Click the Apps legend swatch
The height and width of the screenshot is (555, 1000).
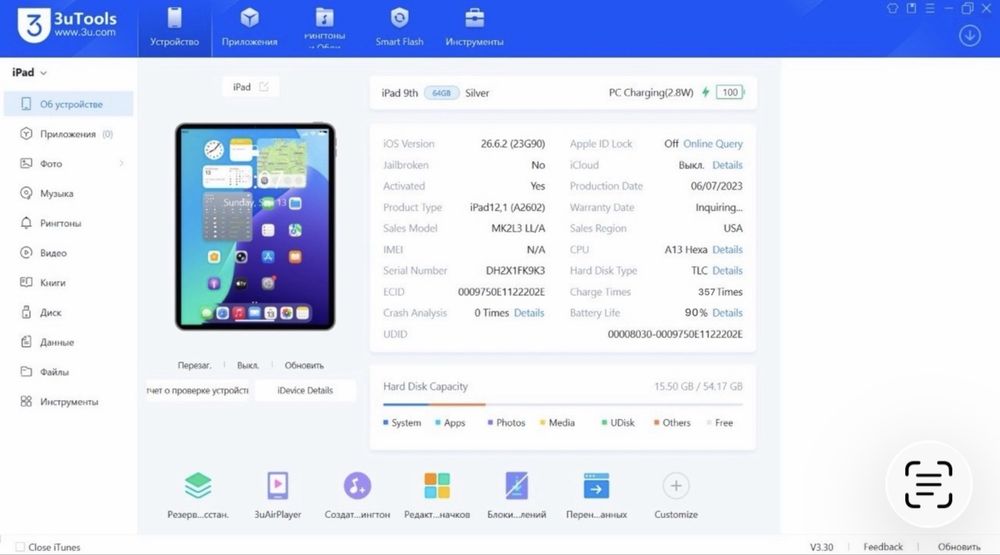click(438, 422)
